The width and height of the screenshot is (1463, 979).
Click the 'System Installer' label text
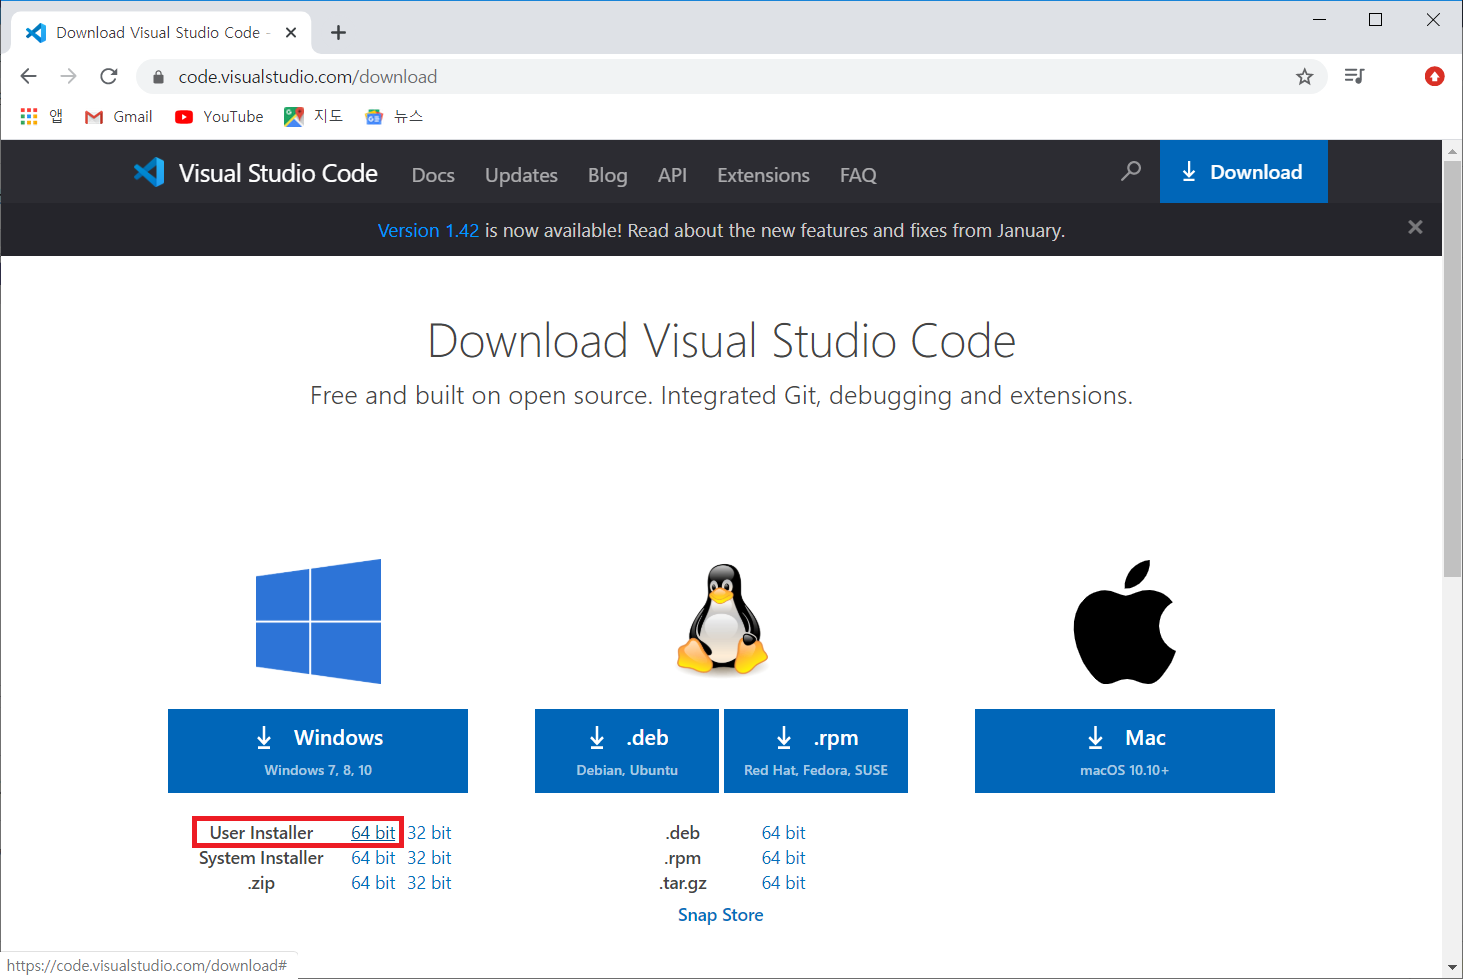[261, 857]
